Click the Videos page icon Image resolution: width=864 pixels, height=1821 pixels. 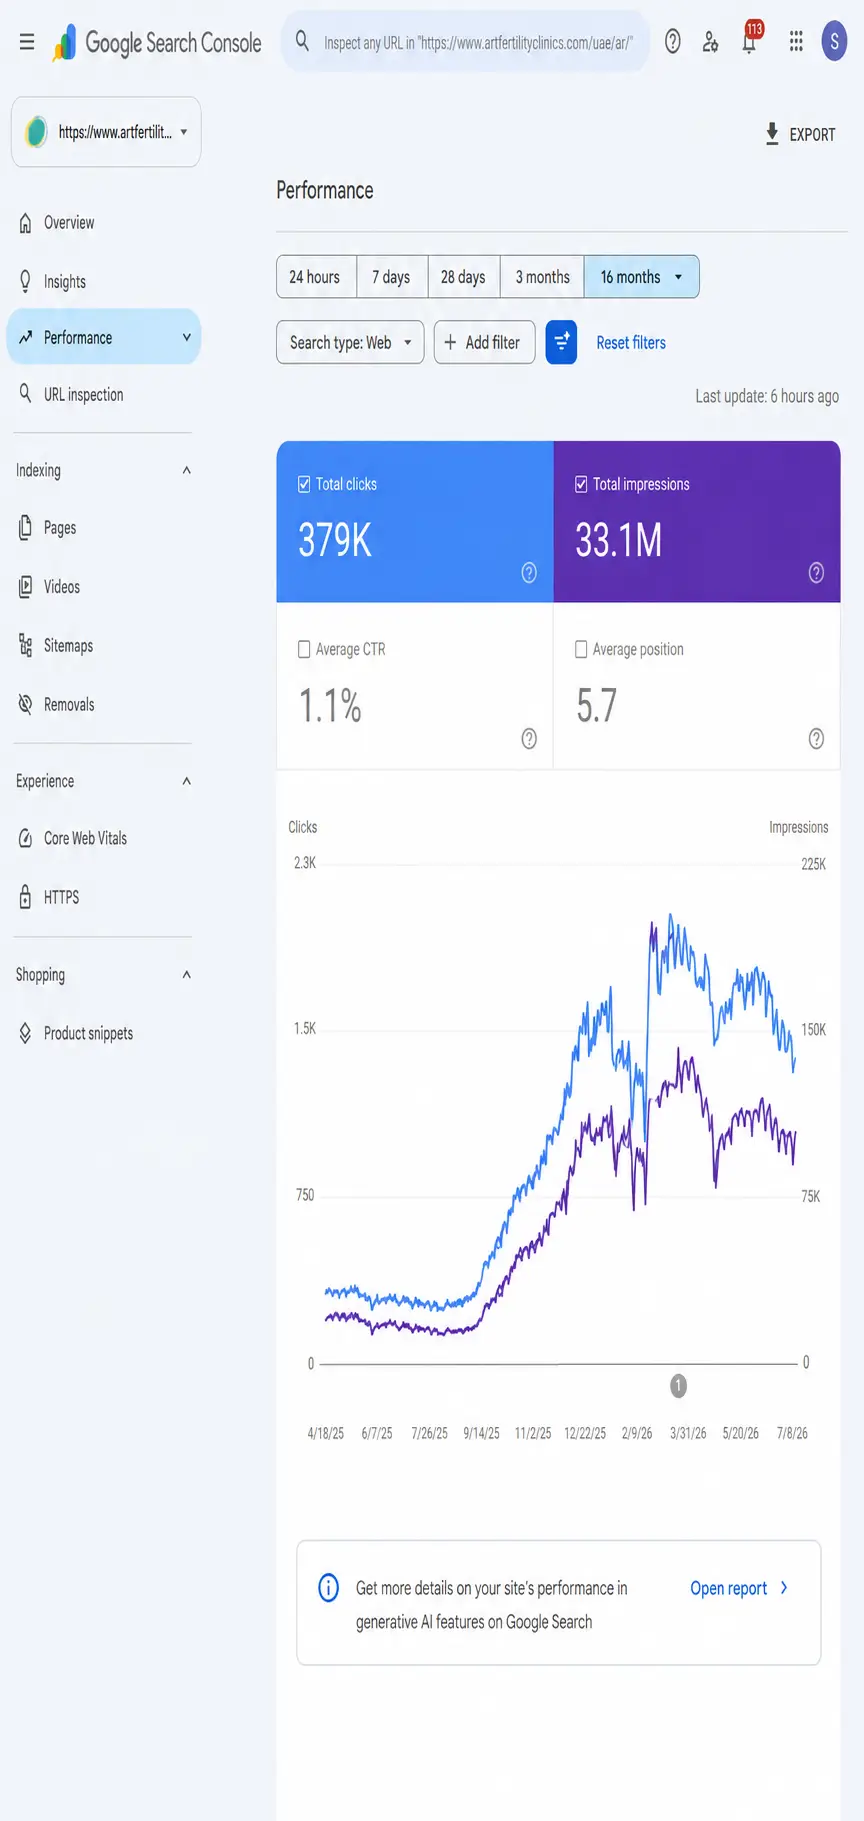tap(26, 587)
